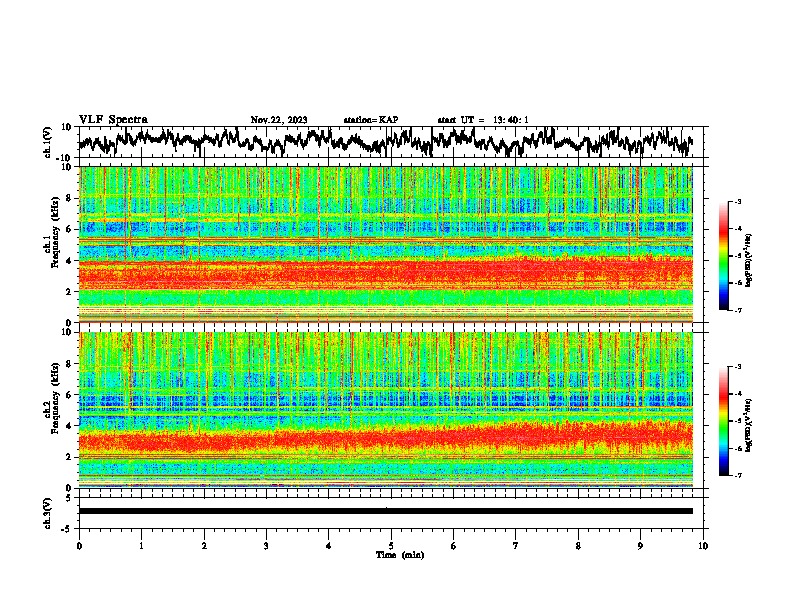Click the black ch.3 voltage bar
Image resolution: width=792 pixels, height=612 pixels.
point(386,511)
